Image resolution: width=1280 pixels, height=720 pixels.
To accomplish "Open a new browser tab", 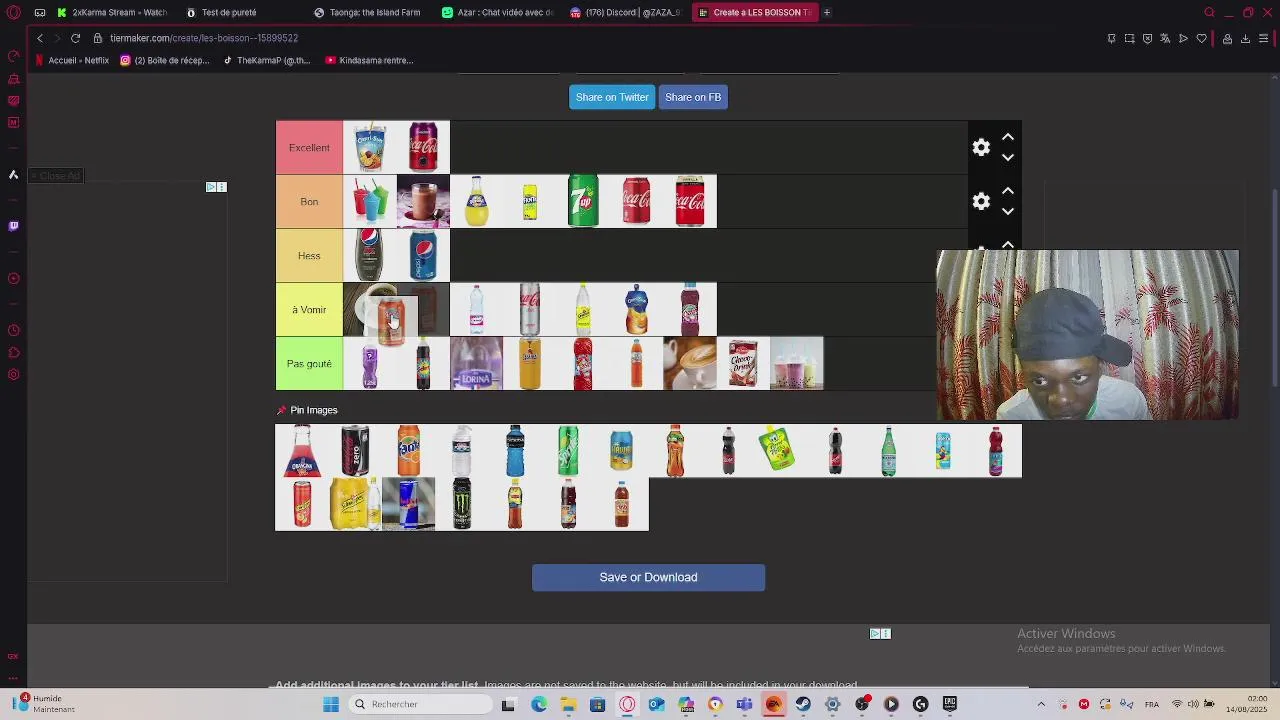I will 827,12.
